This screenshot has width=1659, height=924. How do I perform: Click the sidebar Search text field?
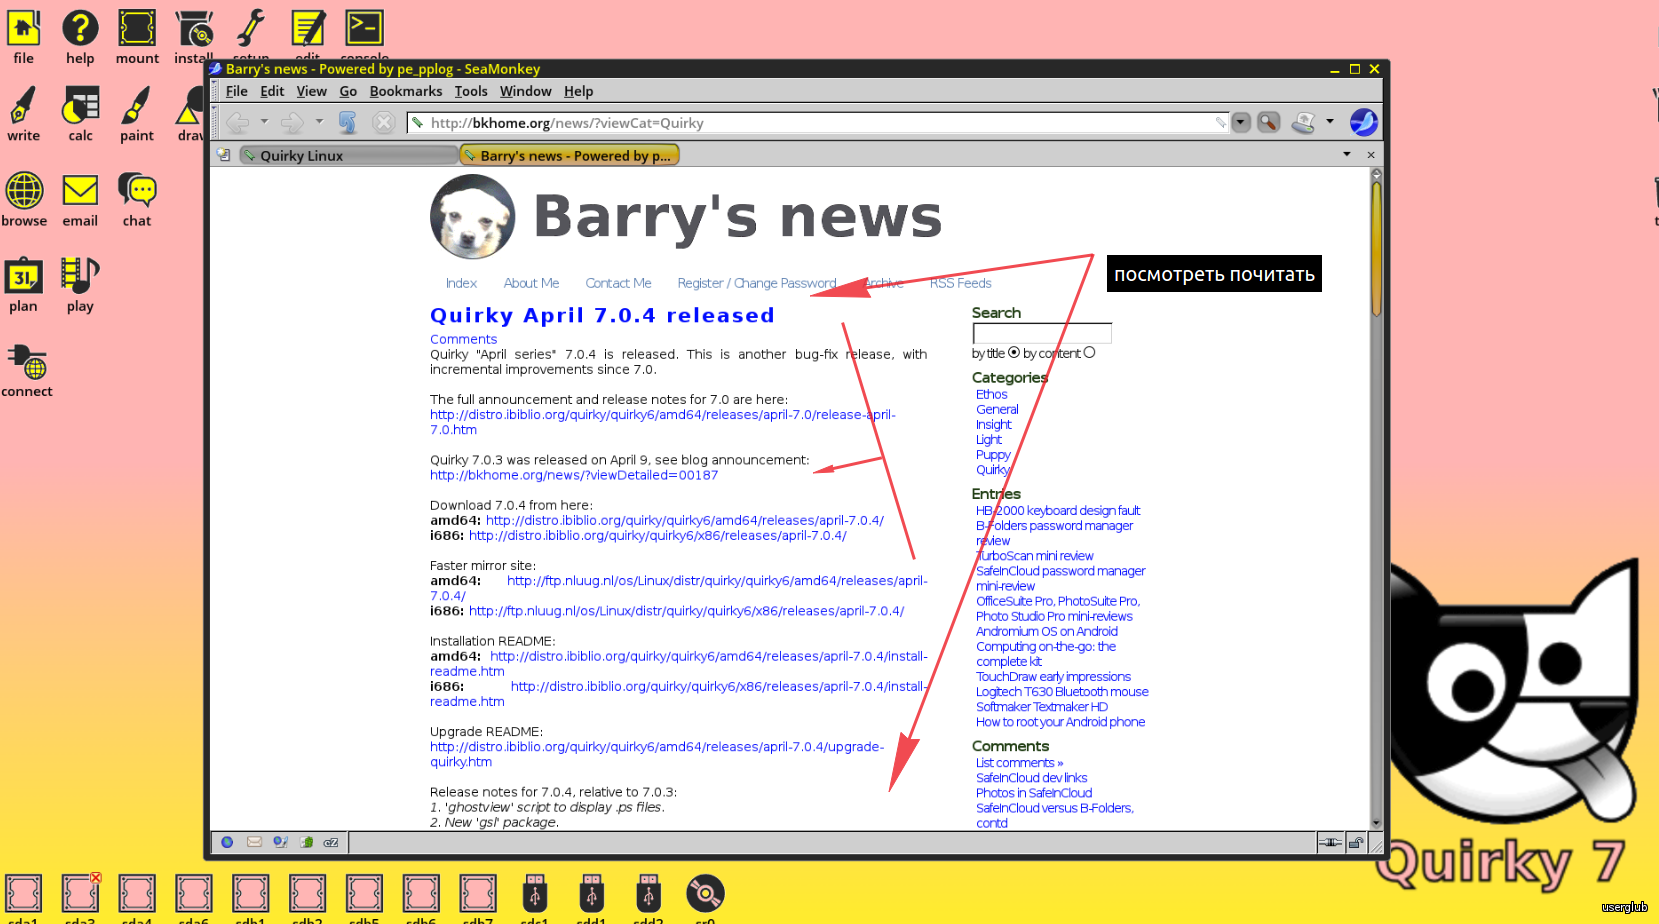click(1042, 333)
